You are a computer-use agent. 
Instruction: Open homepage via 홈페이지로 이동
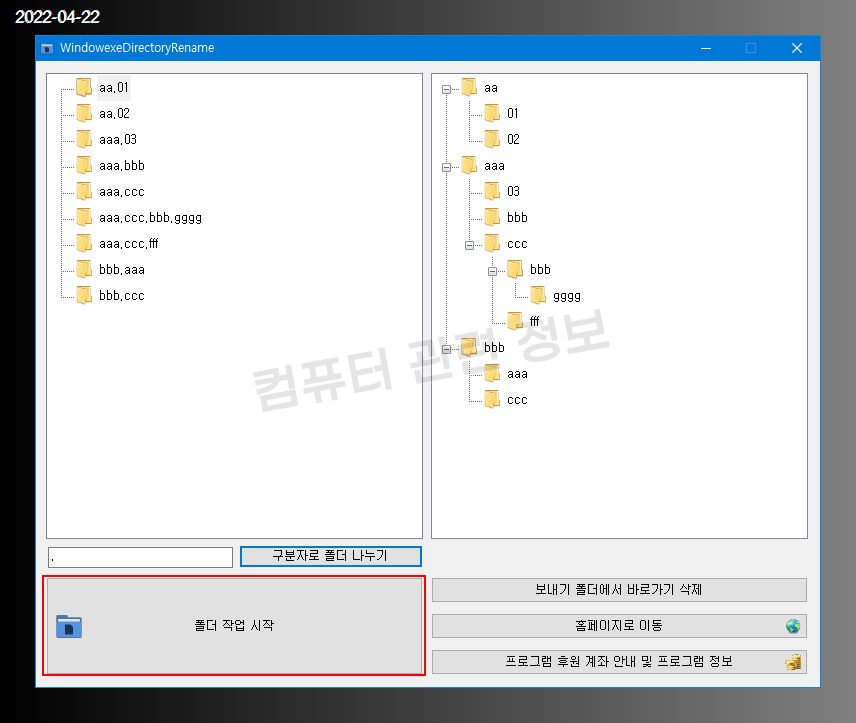click(x=619, y=626)
